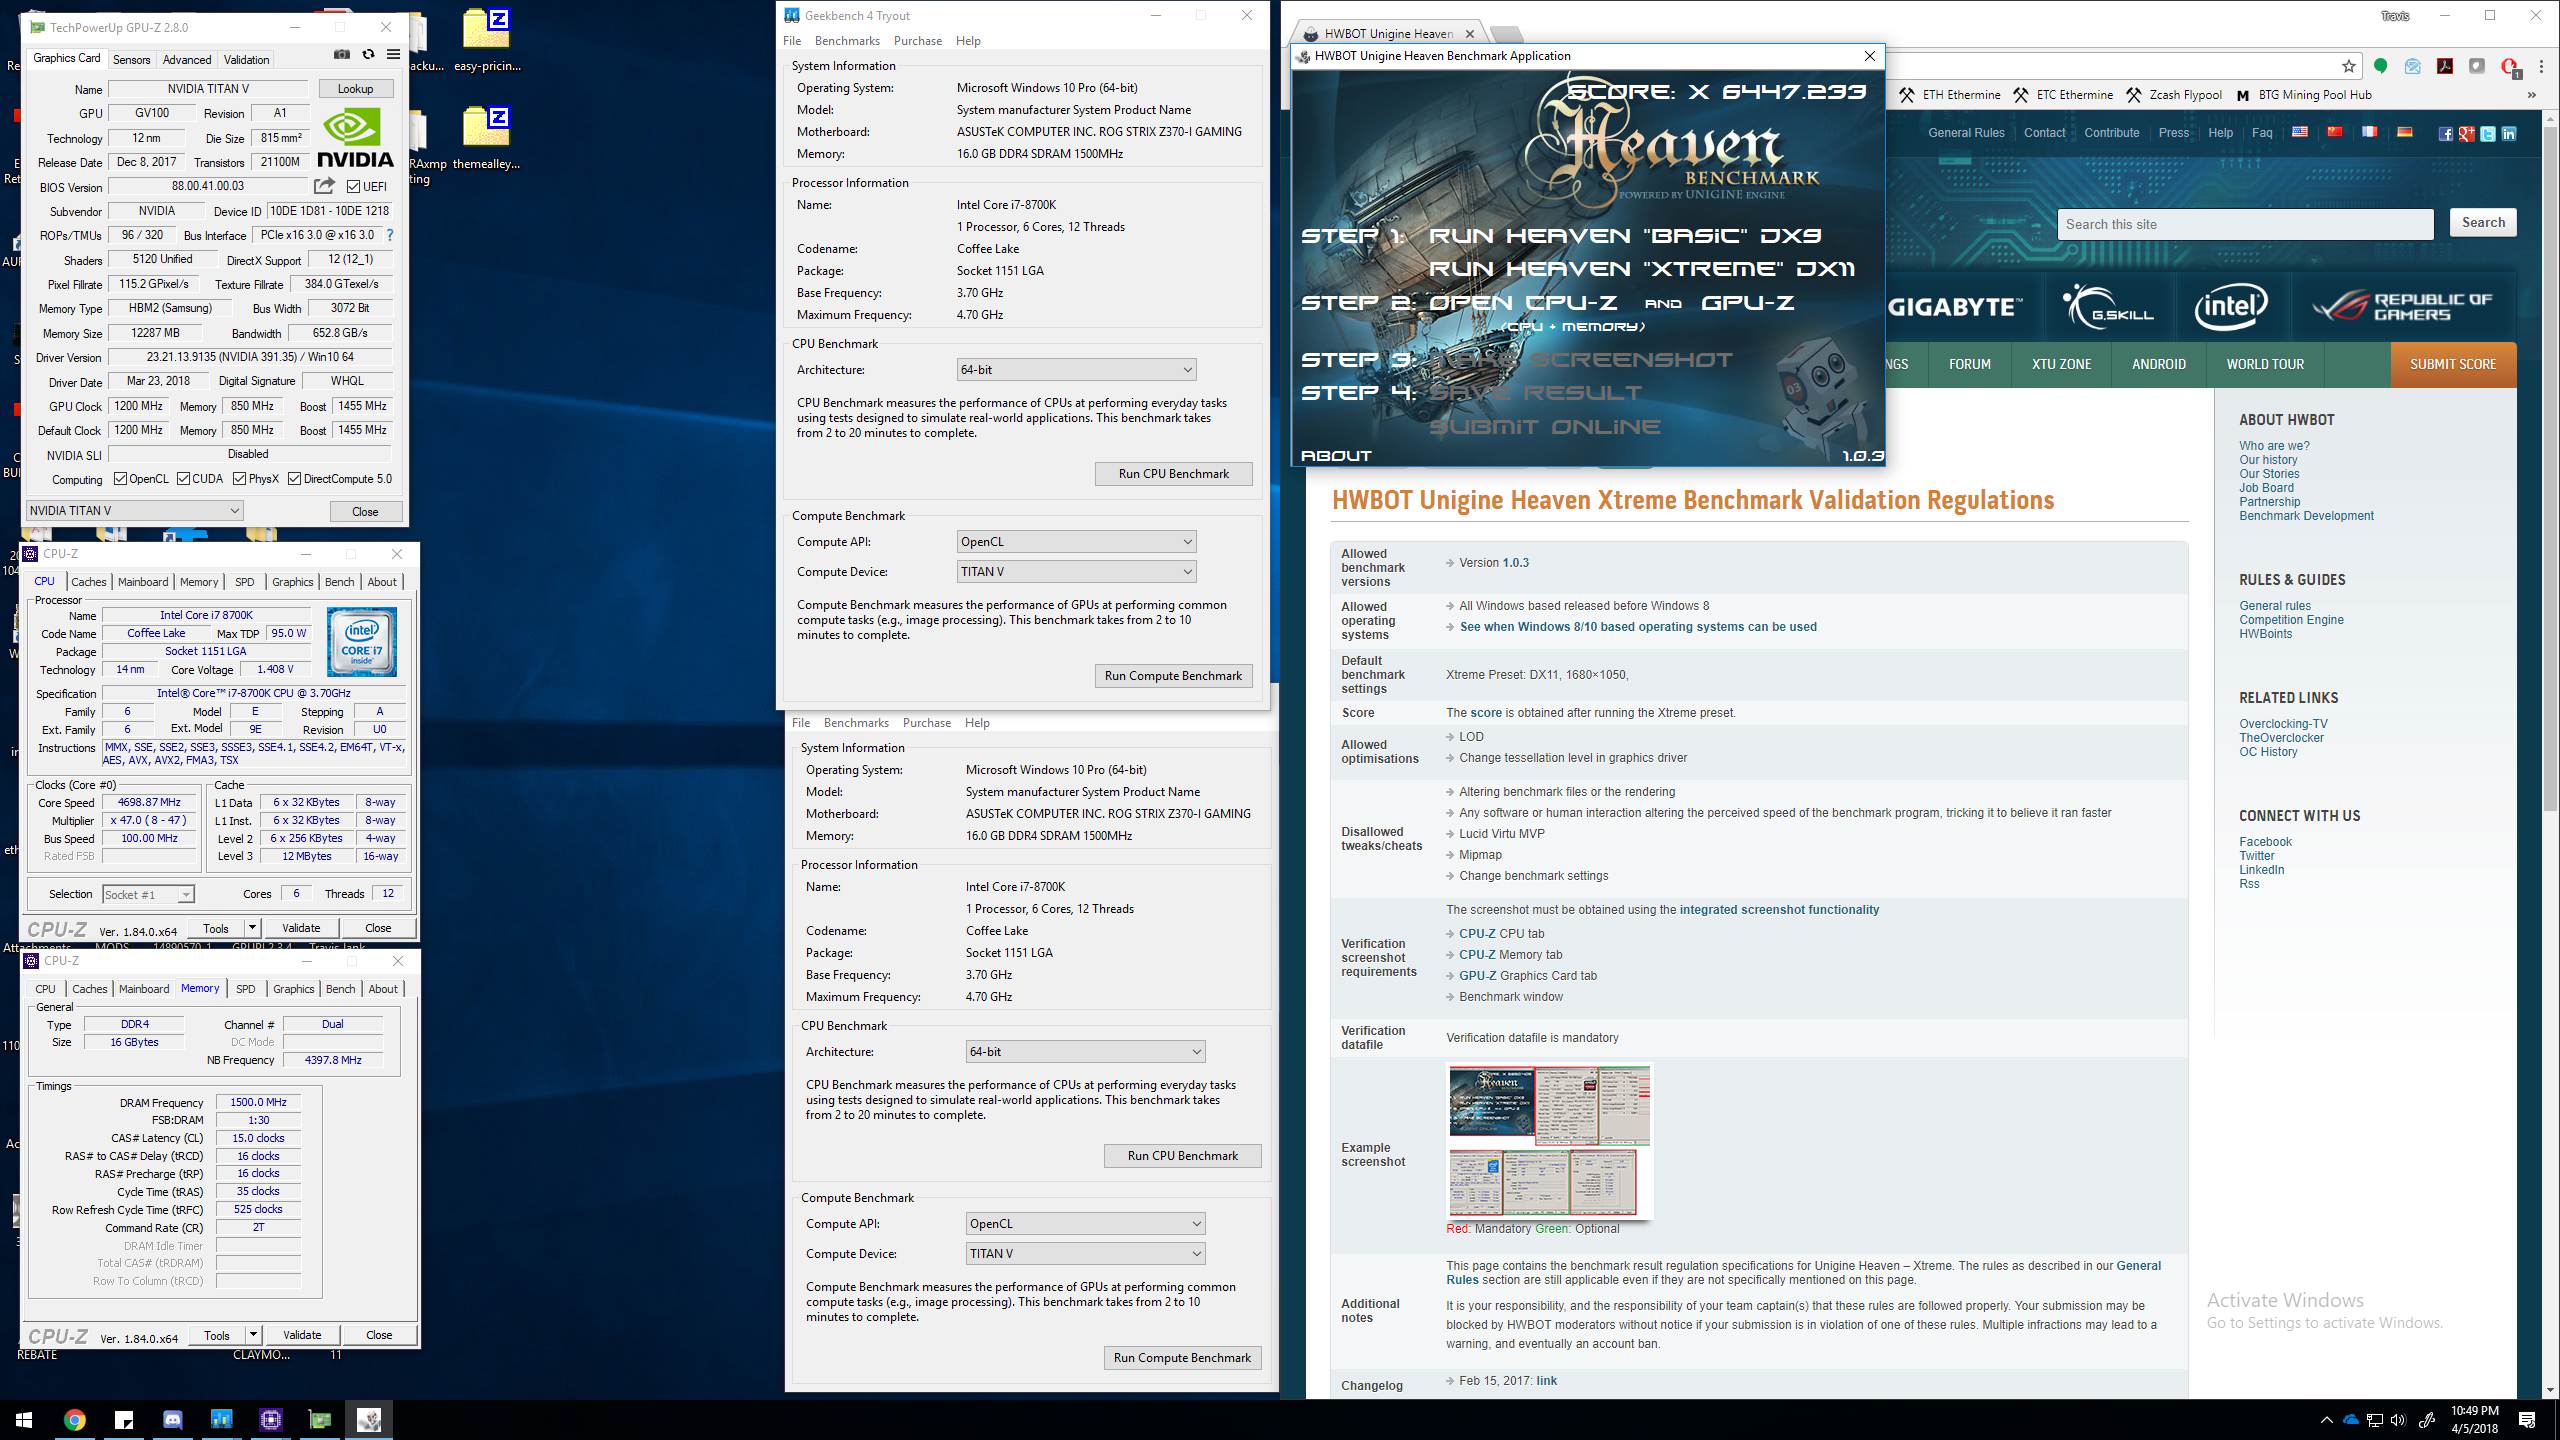Select German flag language icon on HWBOT
The image size is (2560, 1440).
tap(2405, 132)
